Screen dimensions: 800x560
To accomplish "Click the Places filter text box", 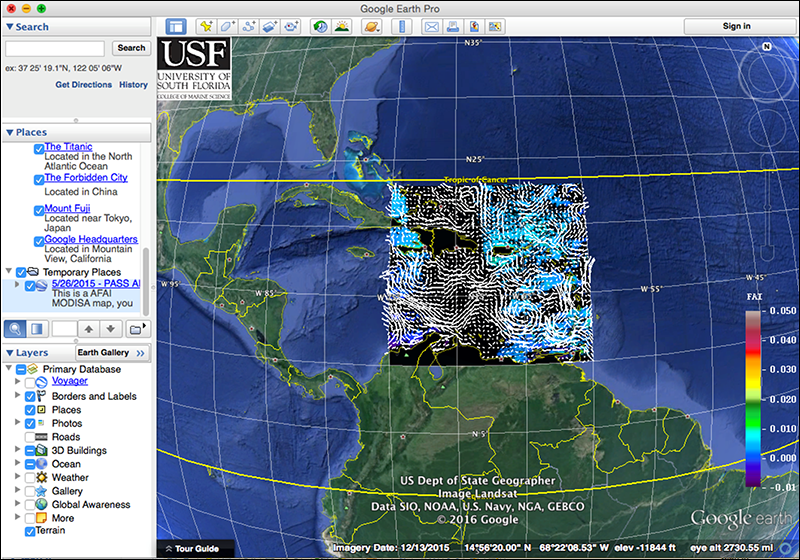I will click(x=65, y=329).
